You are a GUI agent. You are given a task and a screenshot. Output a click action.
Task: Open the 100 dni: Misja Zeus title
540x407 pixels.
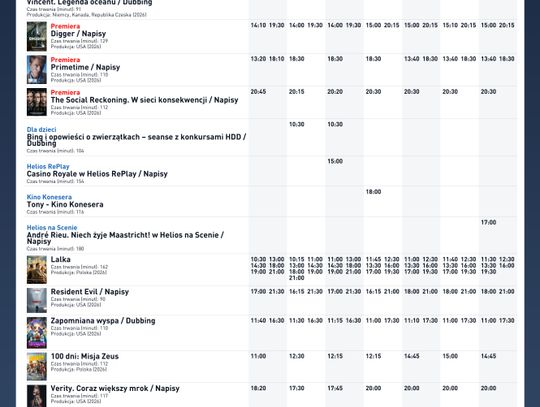click(x=85, y=356)
